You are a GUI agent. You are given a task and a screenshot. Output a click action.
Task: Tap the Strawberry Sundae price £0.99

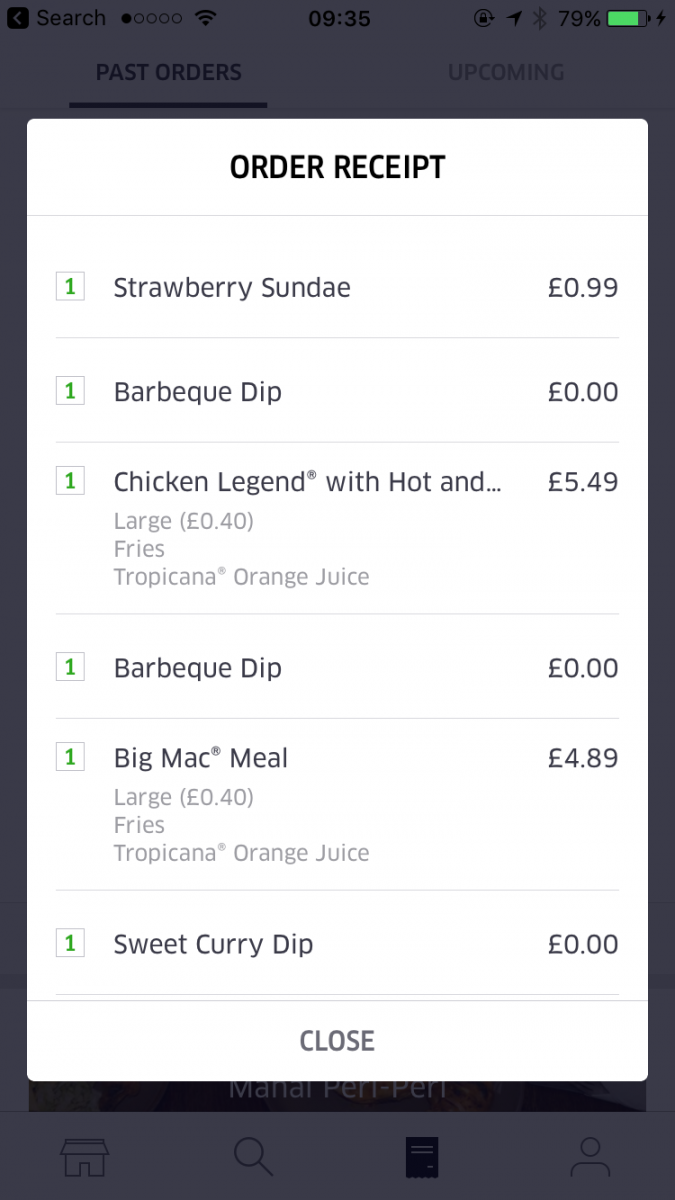(583, 288)
